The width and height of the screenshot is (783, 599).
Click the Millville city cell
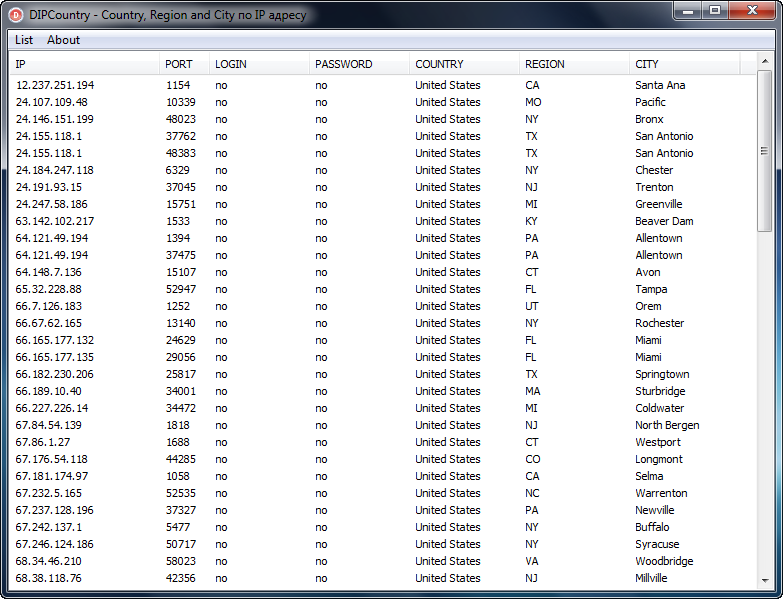point(651,578)
